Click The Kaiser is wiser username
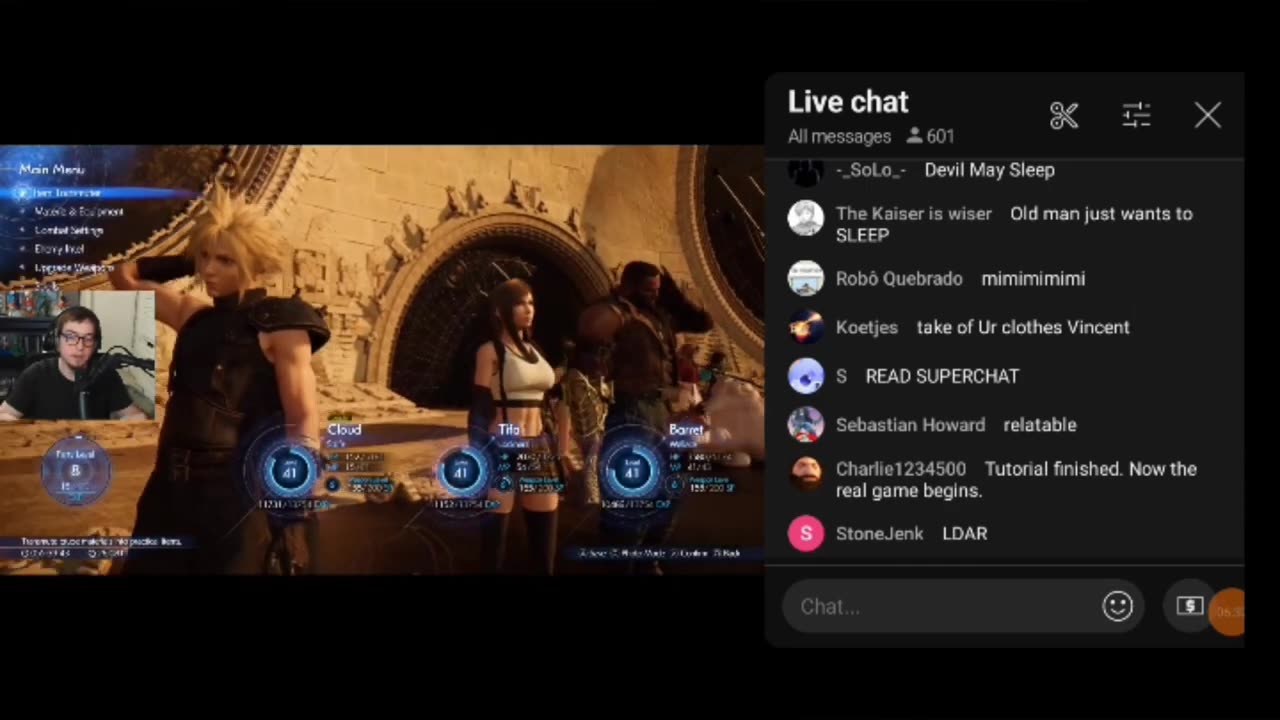The image size is (1280, 720). [x=914, y=213]
